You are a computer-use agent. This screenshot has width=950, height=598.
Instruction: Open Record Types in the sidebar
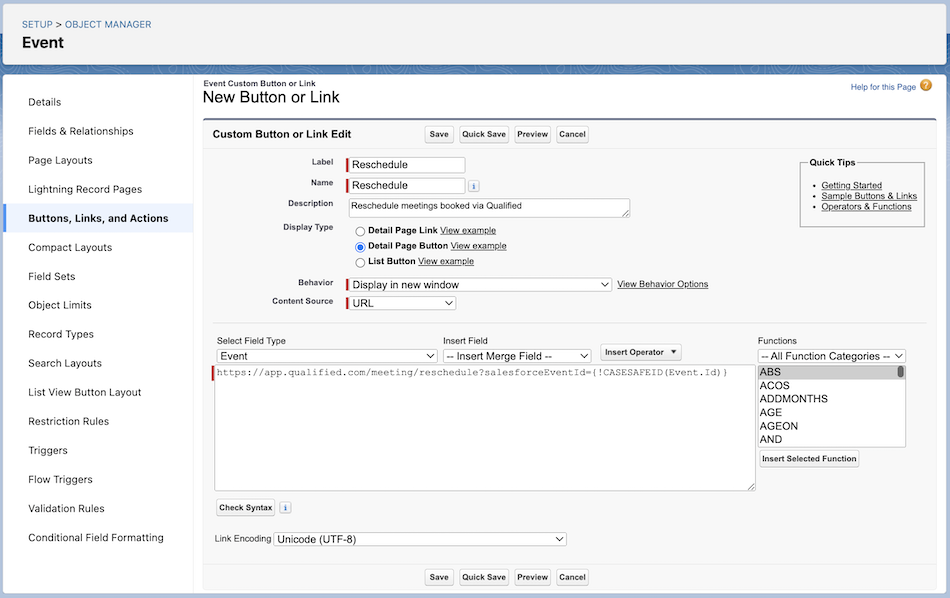(x=61, y=334)
